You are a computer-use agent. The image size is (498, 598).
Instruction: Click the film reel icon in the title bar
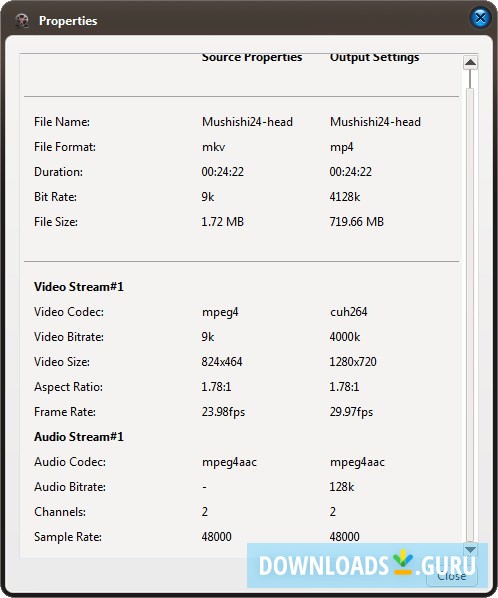click(x=22, y=20)
